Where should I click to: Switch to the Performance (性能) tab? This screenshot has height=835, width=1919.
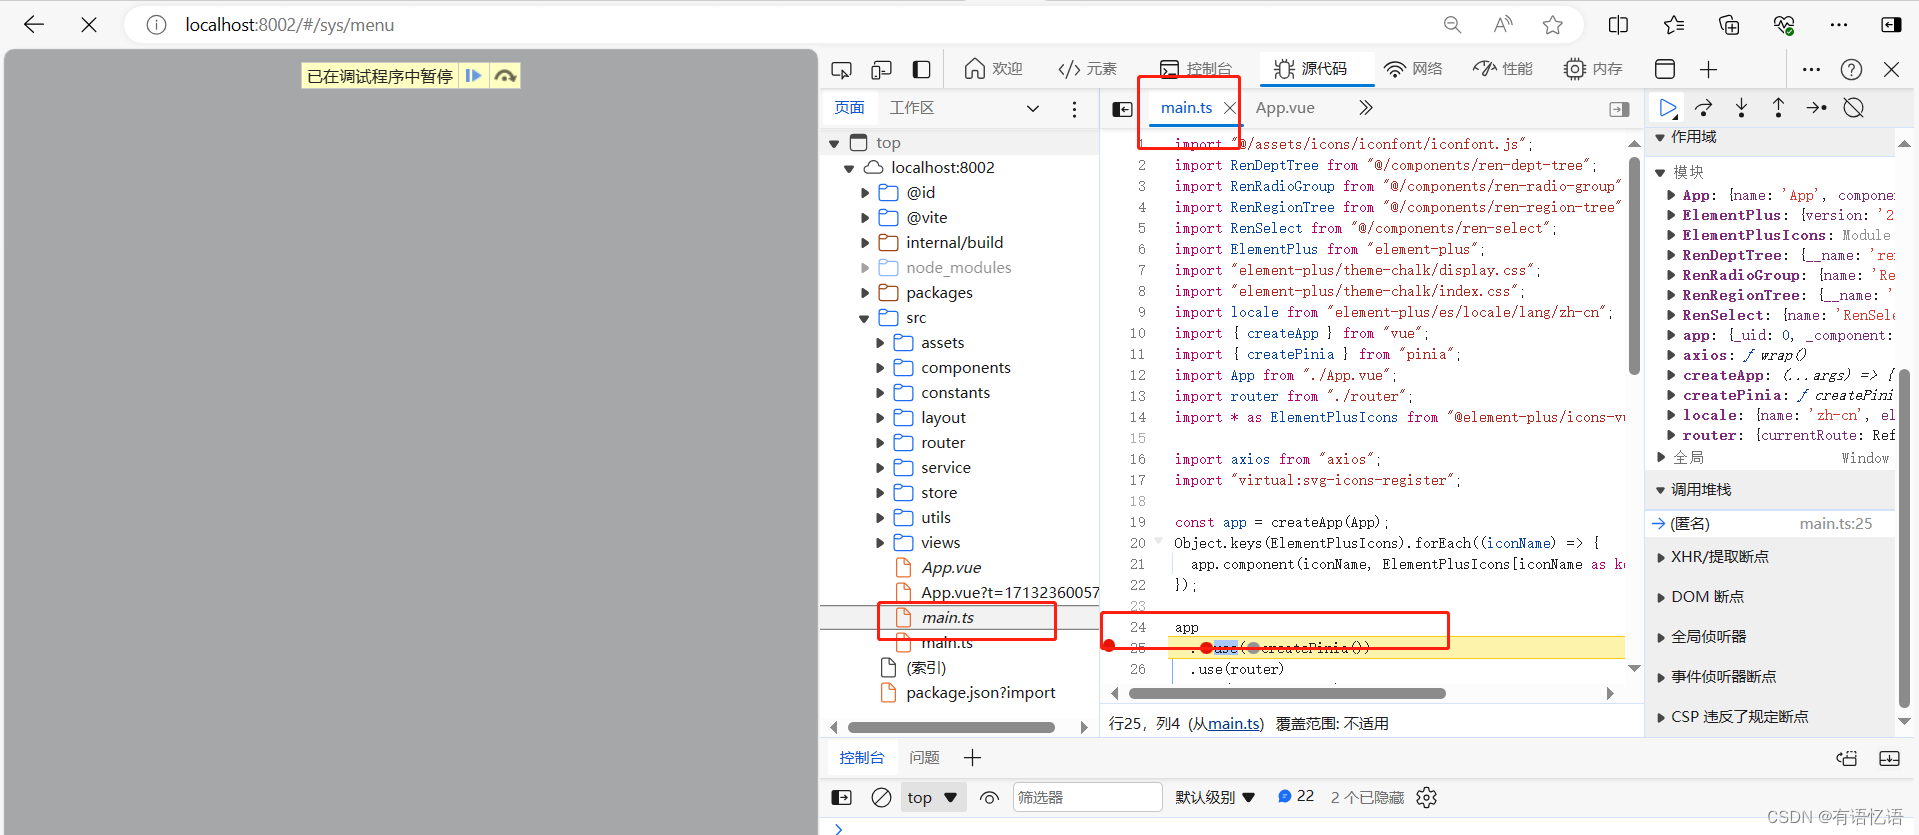point(1503,69)
